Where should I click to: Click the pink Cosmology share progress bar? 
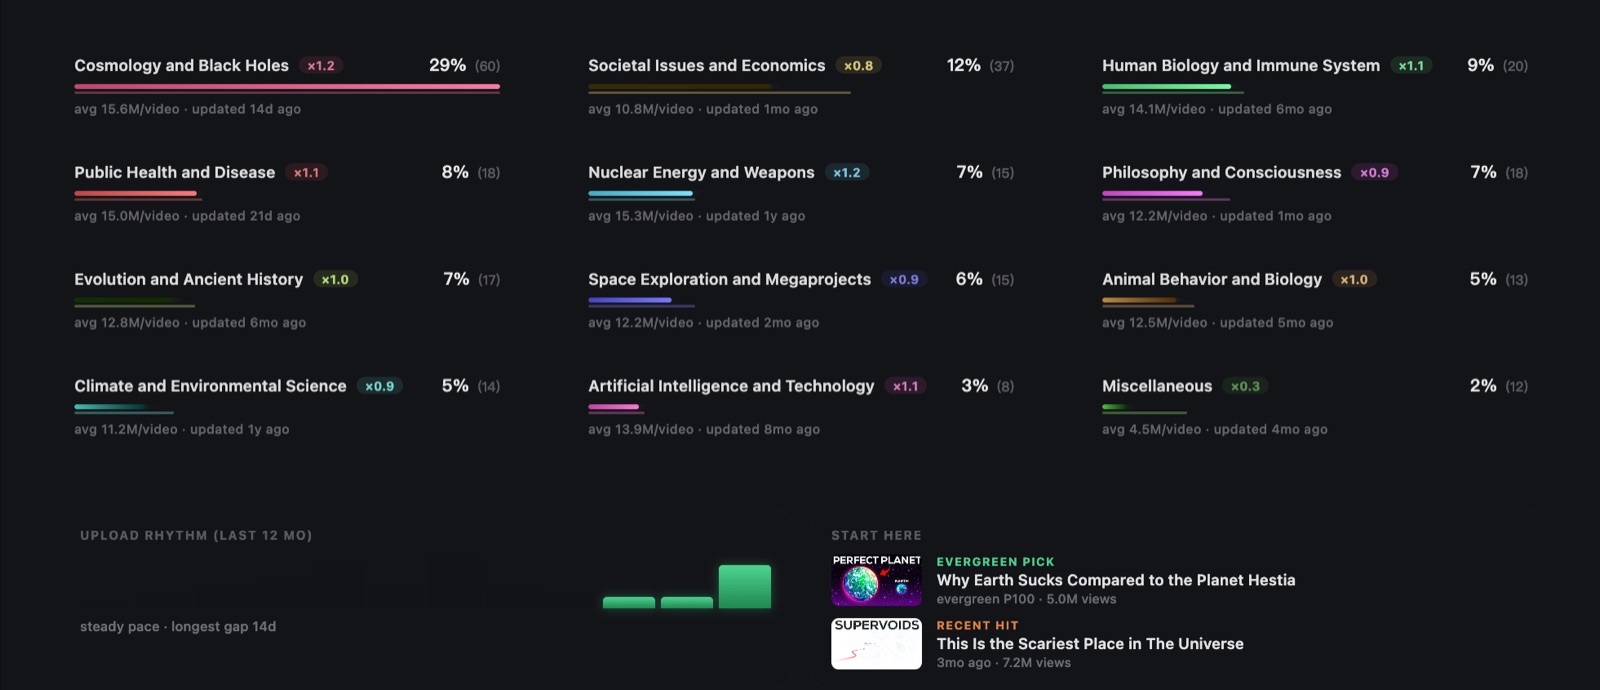[287, 87]
